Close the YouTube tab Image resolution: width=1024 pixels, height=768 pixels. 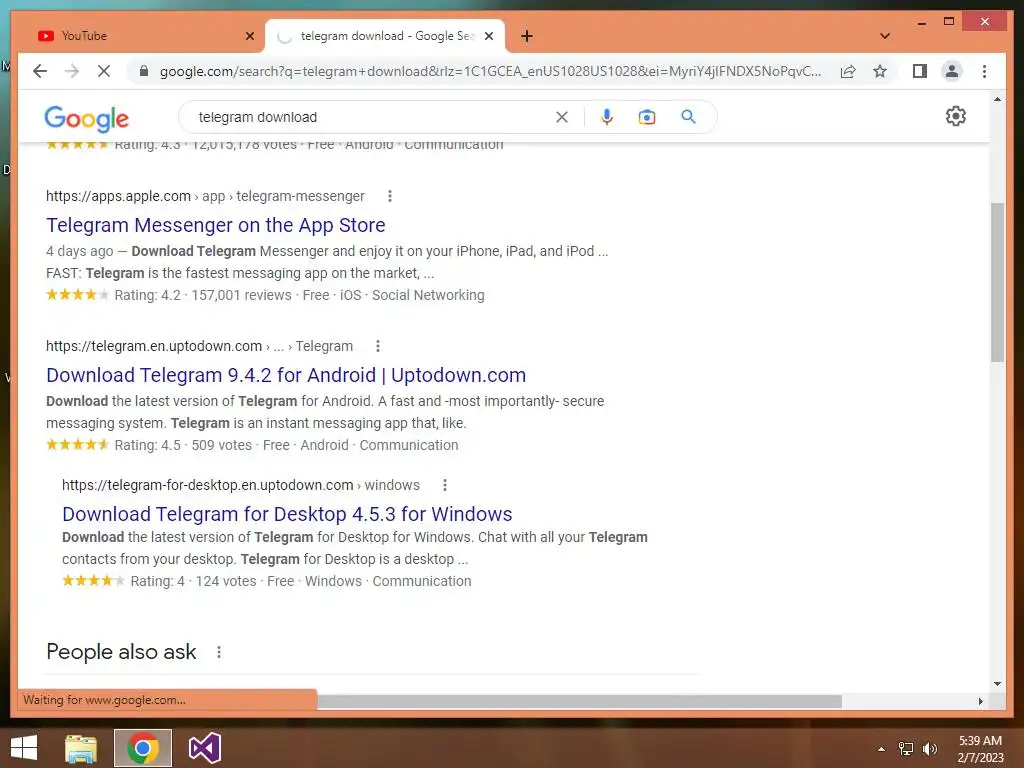(249, 36)
